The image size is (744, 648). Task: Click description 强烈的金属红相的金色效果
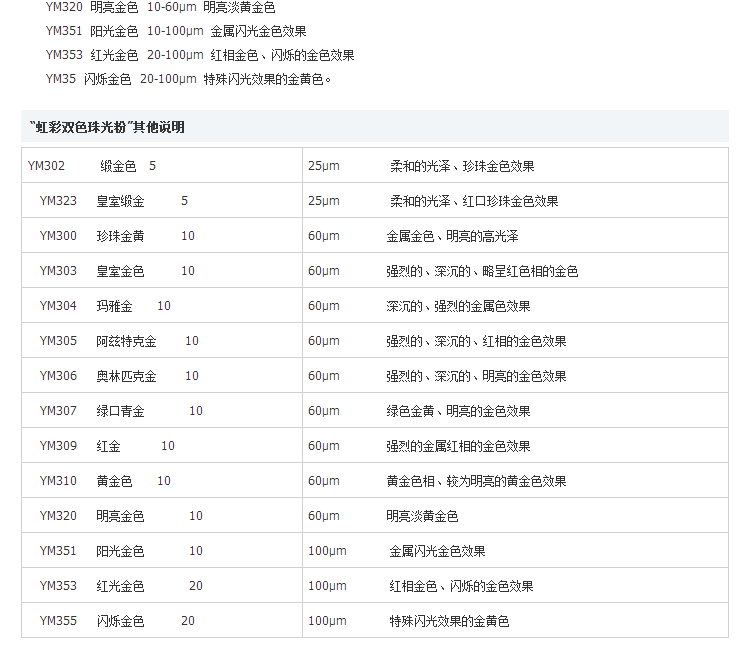[458, 446]
